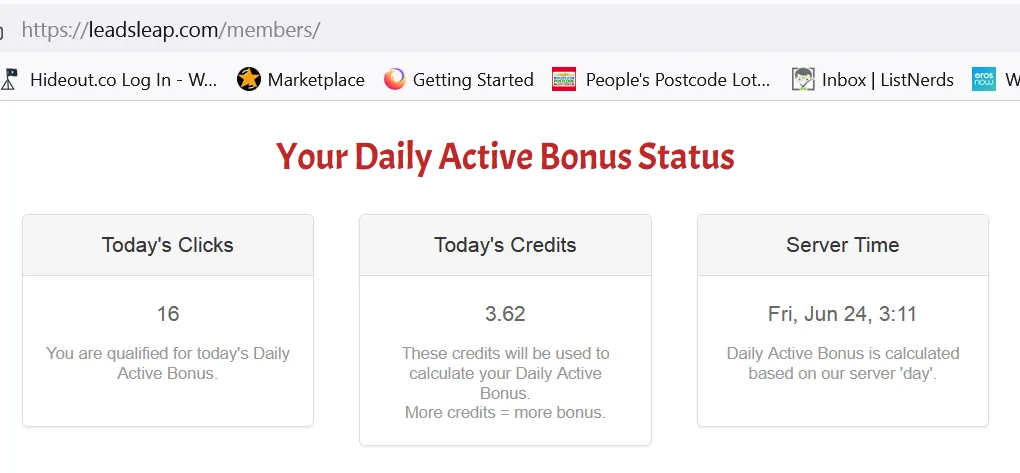Click the server time Fri, Jun 24, 3:11

[x=842, y=314]
